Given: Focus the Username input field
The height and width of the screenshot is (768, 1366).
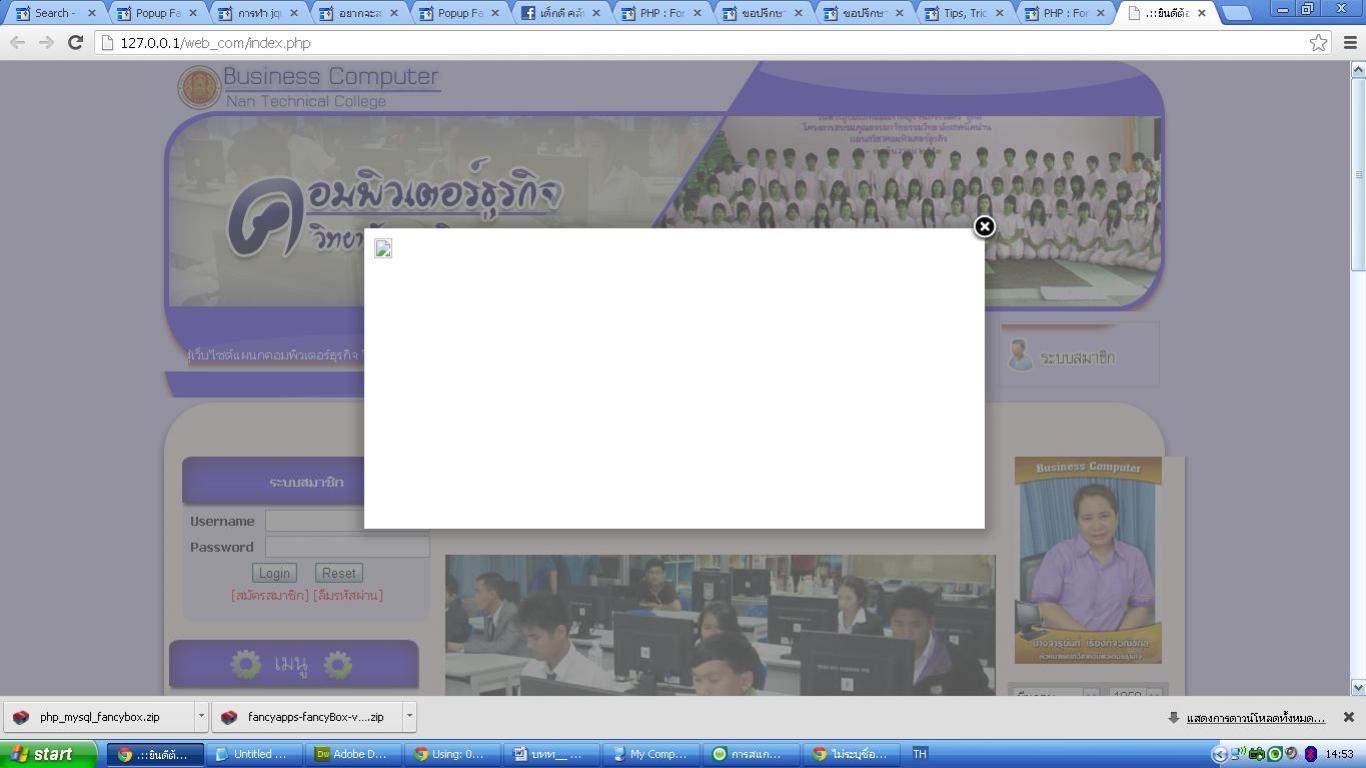Looking at the screenshot, I should [x=347, y=521].
